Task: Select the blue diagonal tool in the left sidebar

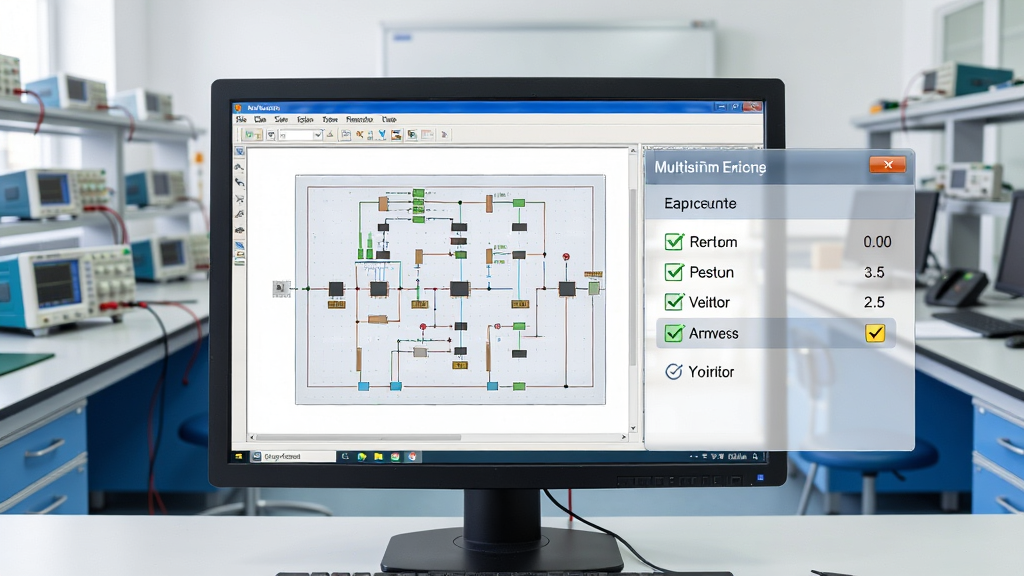Action: pyautogui.click(x=240, y=246)
